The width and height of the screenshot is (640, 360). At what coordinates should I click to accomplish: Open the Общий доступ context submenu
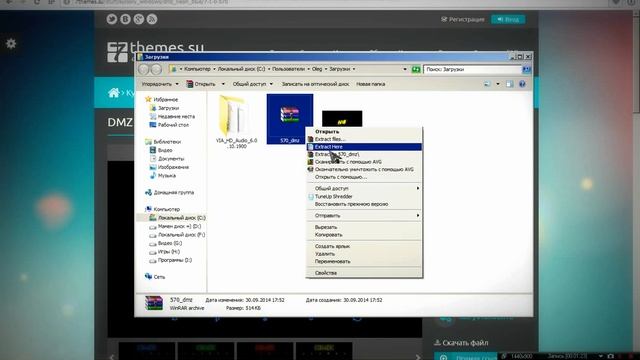pyautogui.click(x=364, y=188)
